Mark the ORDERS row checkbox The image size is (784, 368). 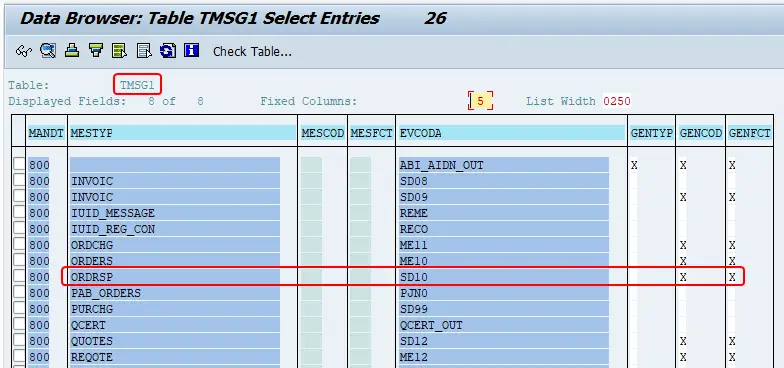click(19, 261)
